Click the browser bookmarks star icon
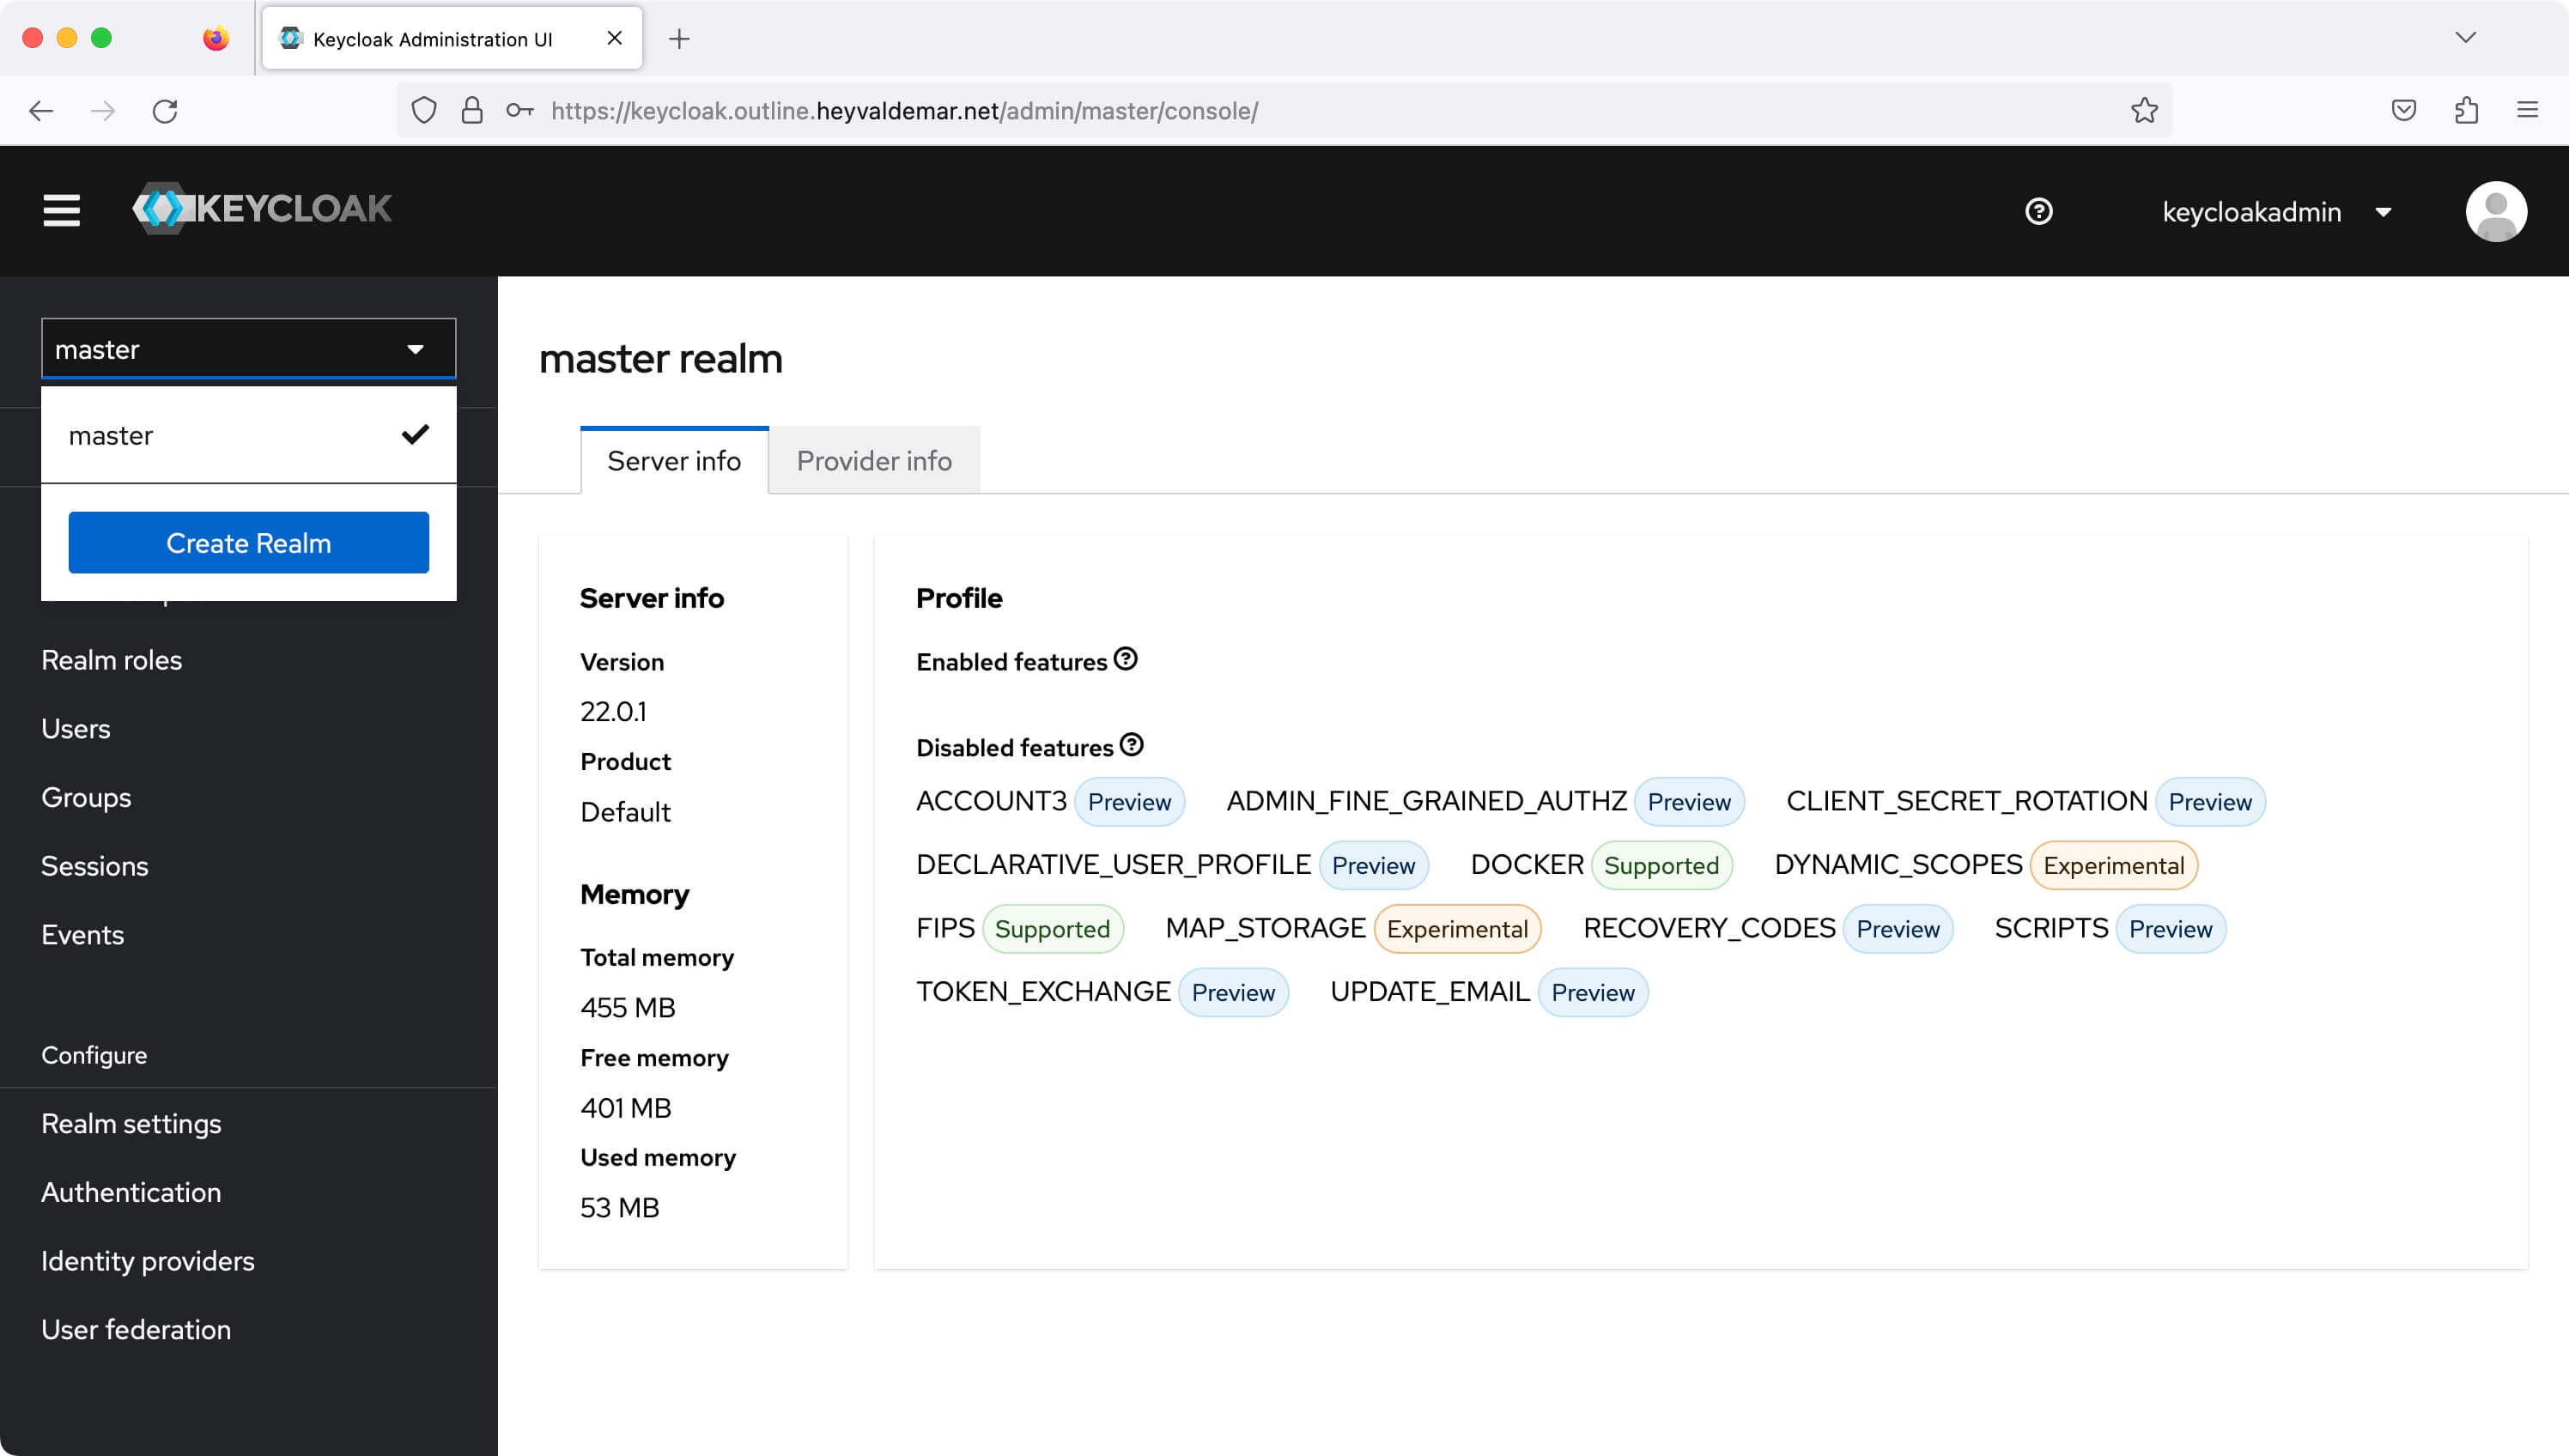 [2144, 109]
